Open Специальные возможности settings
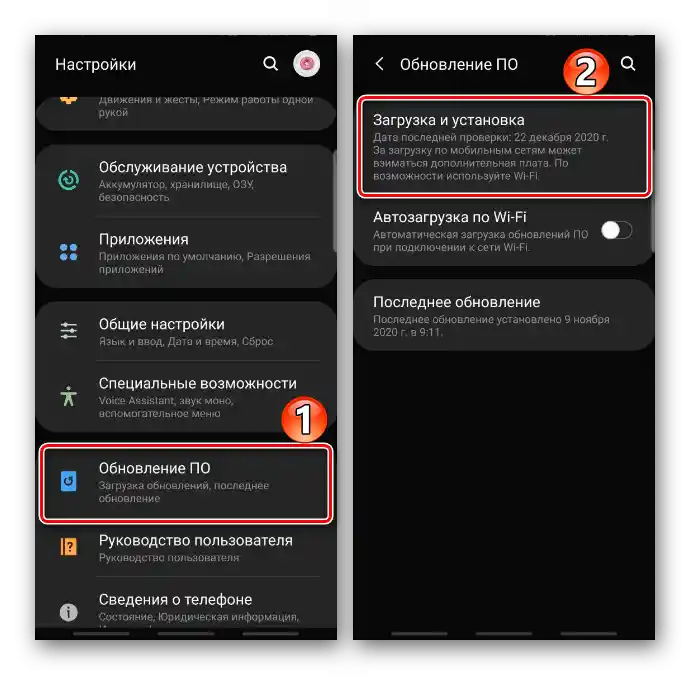 click(x=187, y=397)
